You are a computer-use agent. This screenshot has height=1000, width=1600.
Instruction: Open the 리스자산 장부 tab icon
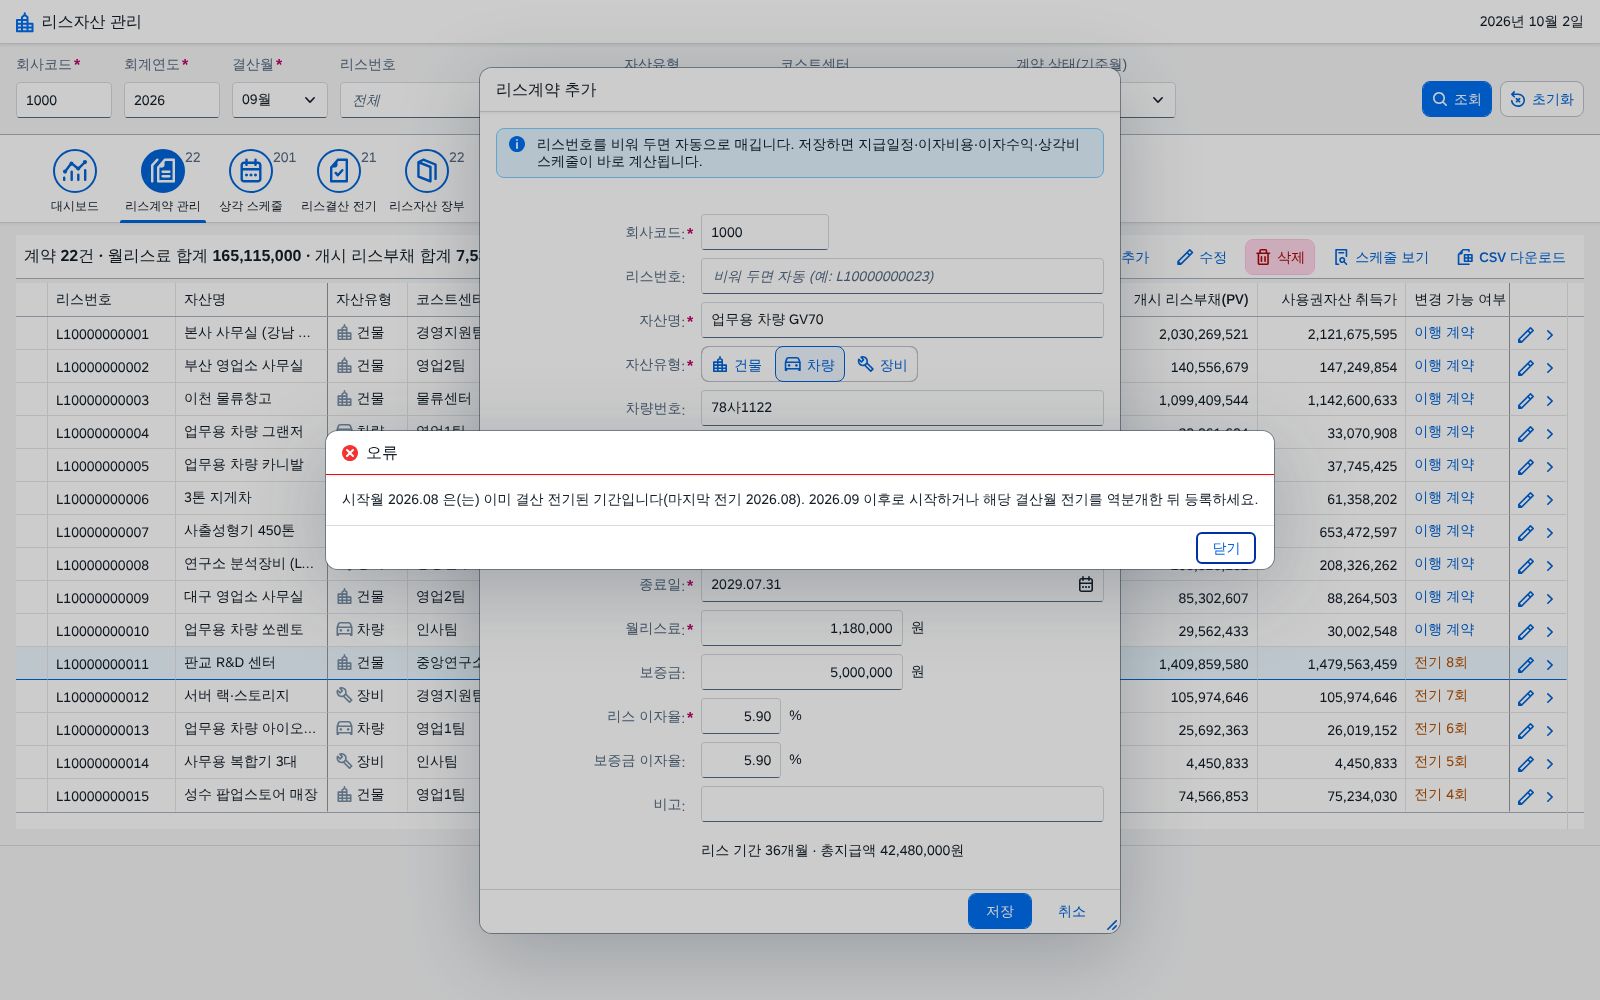[427, 172]
